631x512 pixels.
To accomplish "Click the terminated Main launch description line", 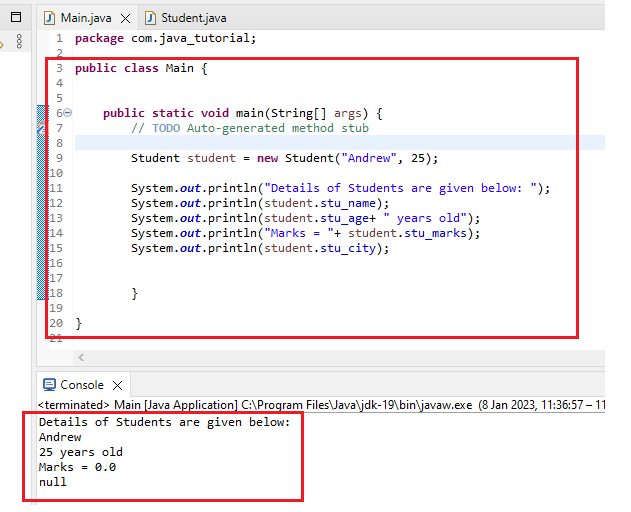I will coord(321,405).
